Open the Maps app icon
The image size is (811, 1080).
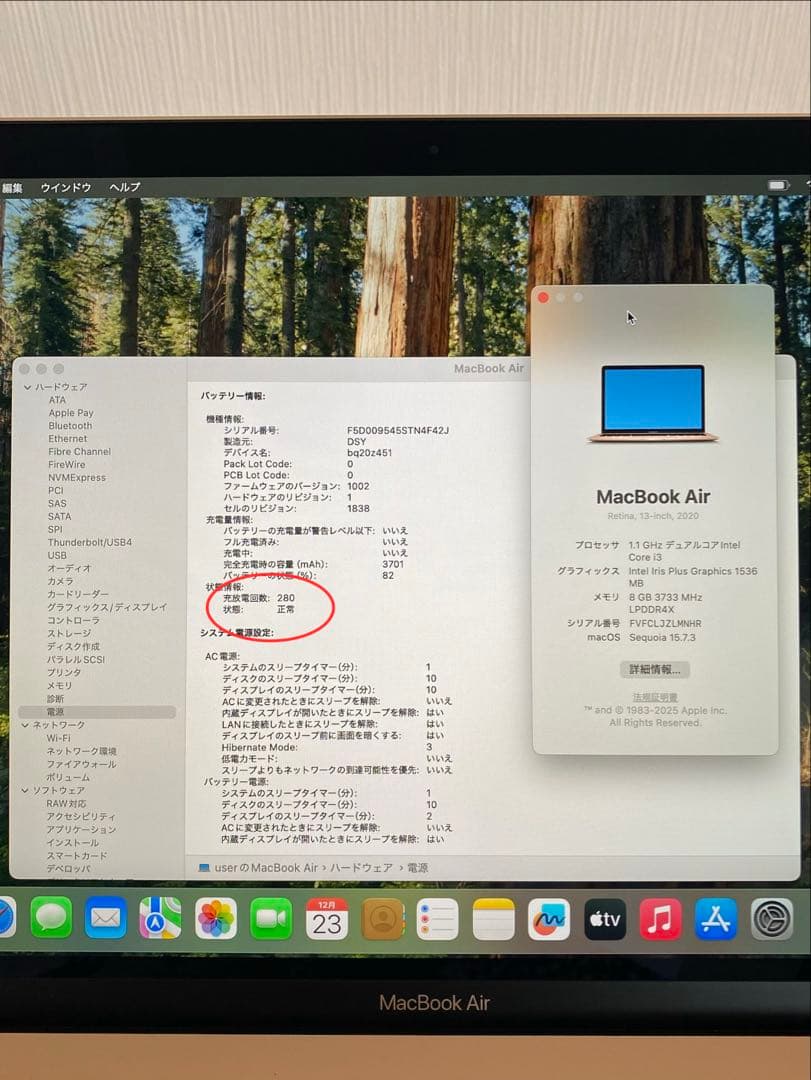(x=162, y=917)
